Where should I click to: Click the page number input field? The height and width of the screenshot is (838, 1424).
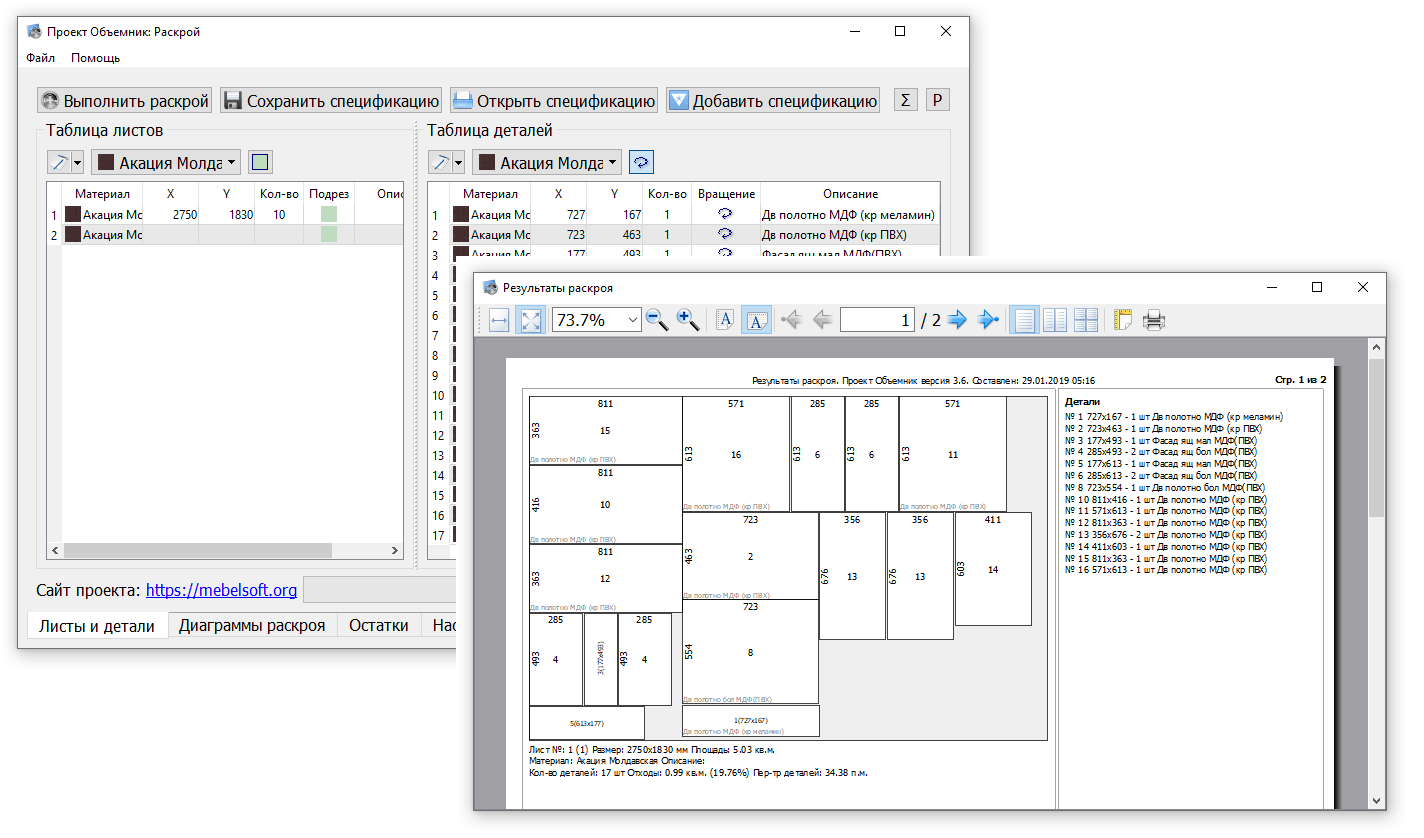coord(877,320)
